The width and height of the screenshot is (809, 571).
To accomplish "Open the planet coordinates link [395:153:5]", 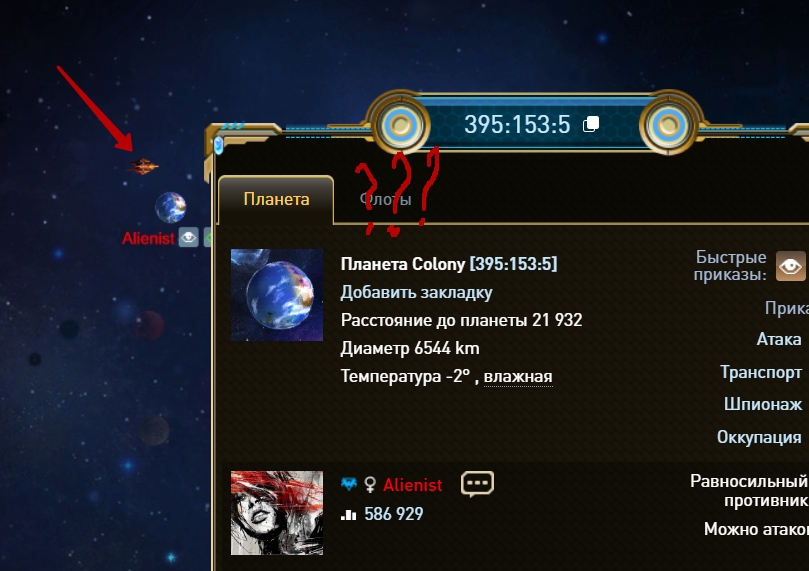I will pyautogui.click(x=513, y=264).
